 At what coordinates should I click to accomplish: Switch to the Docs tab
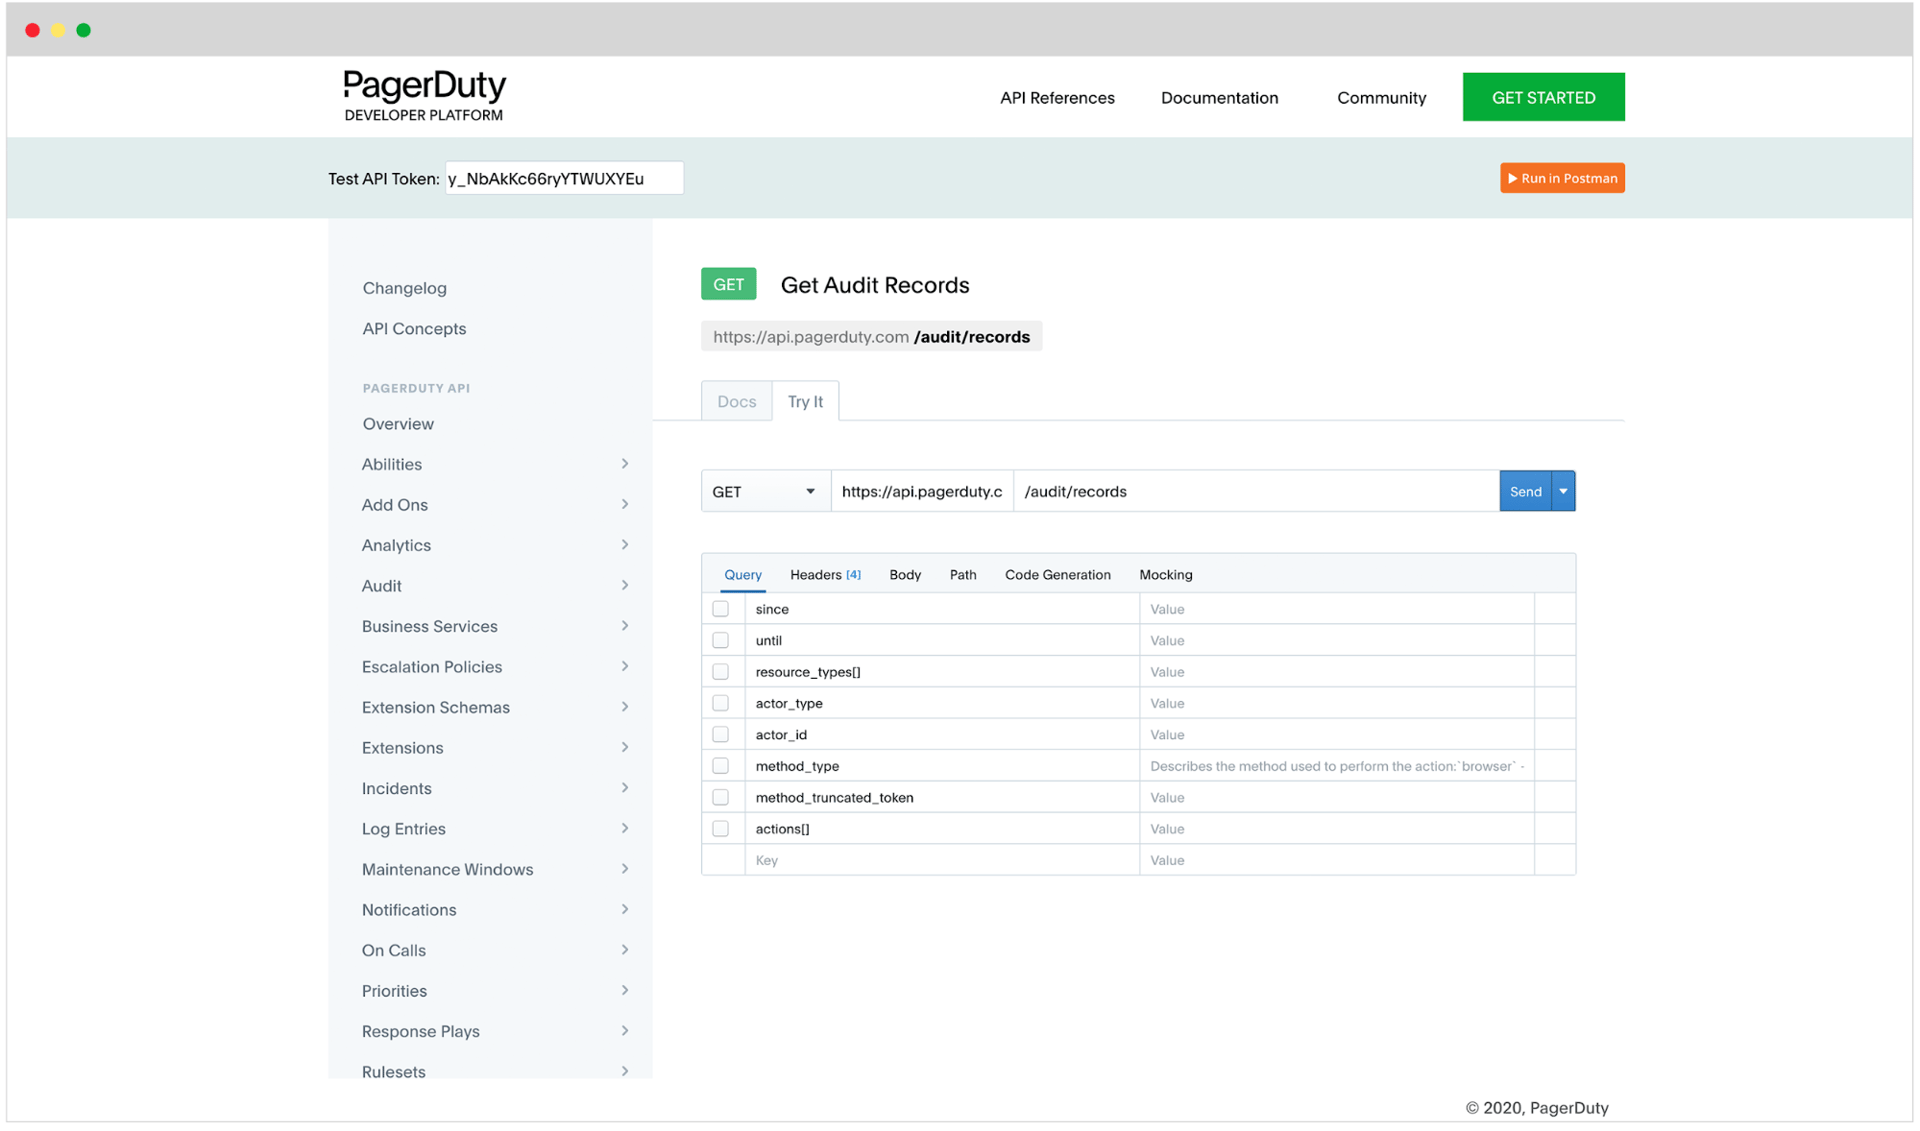[736, 402]
